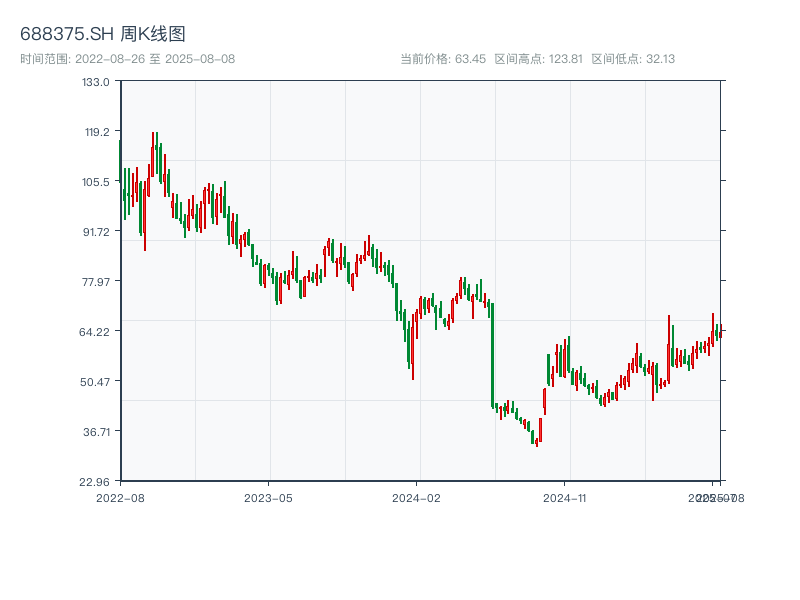Click the 2024-02 x-axis date label
This screenshot has width=800, height=600.
[x=416, y=497]
